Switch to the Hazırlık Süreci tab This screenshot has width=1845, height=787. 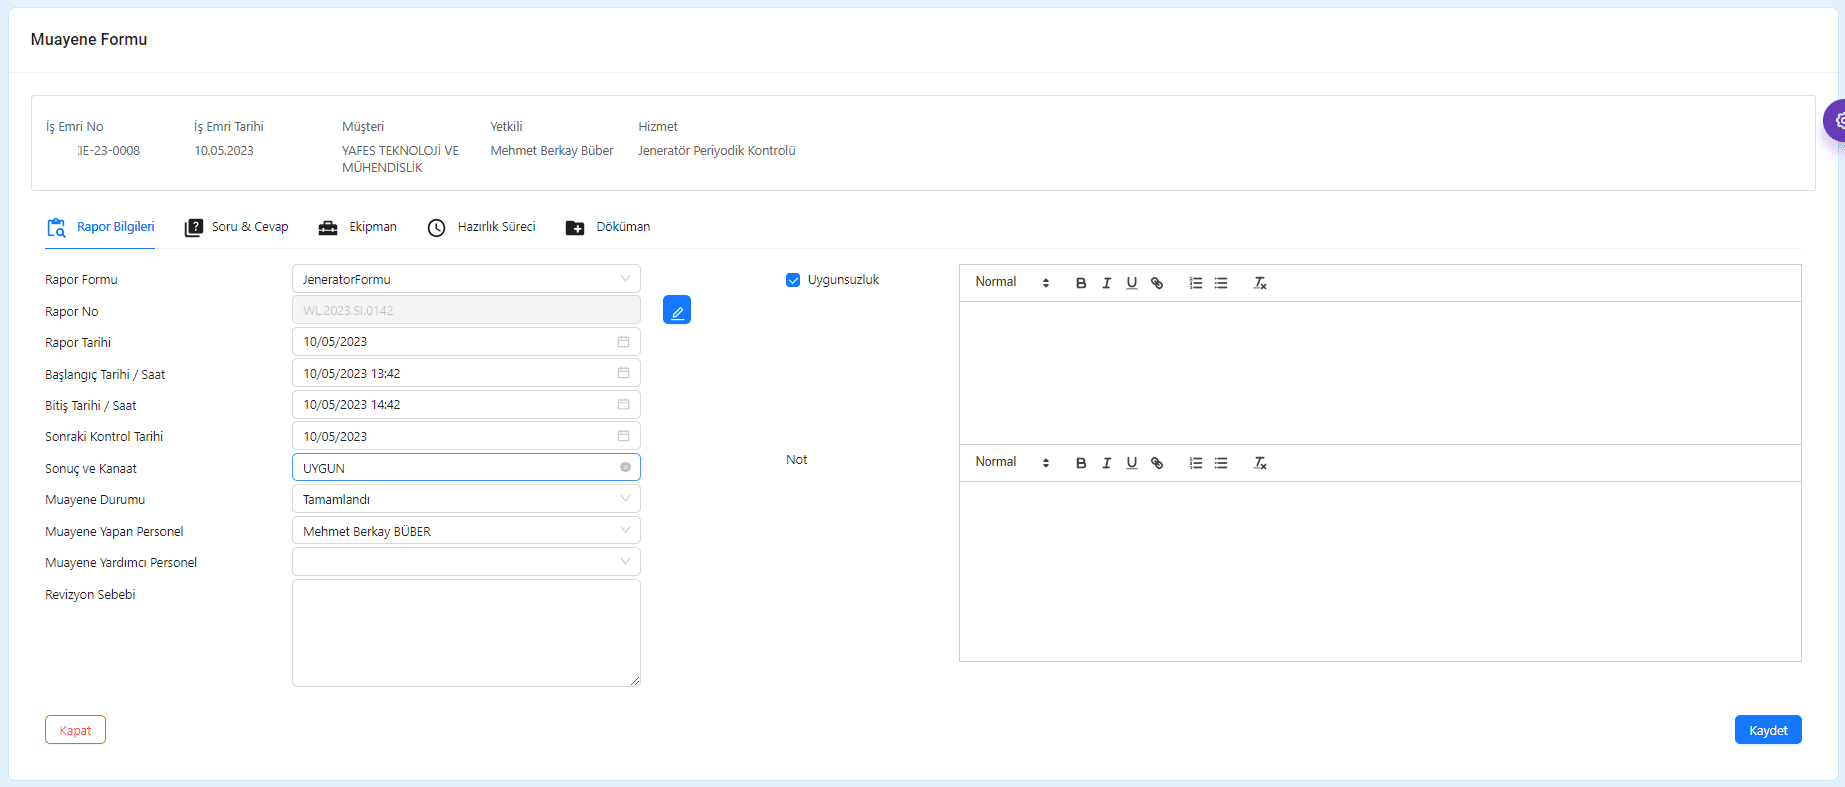coord(482,227)
